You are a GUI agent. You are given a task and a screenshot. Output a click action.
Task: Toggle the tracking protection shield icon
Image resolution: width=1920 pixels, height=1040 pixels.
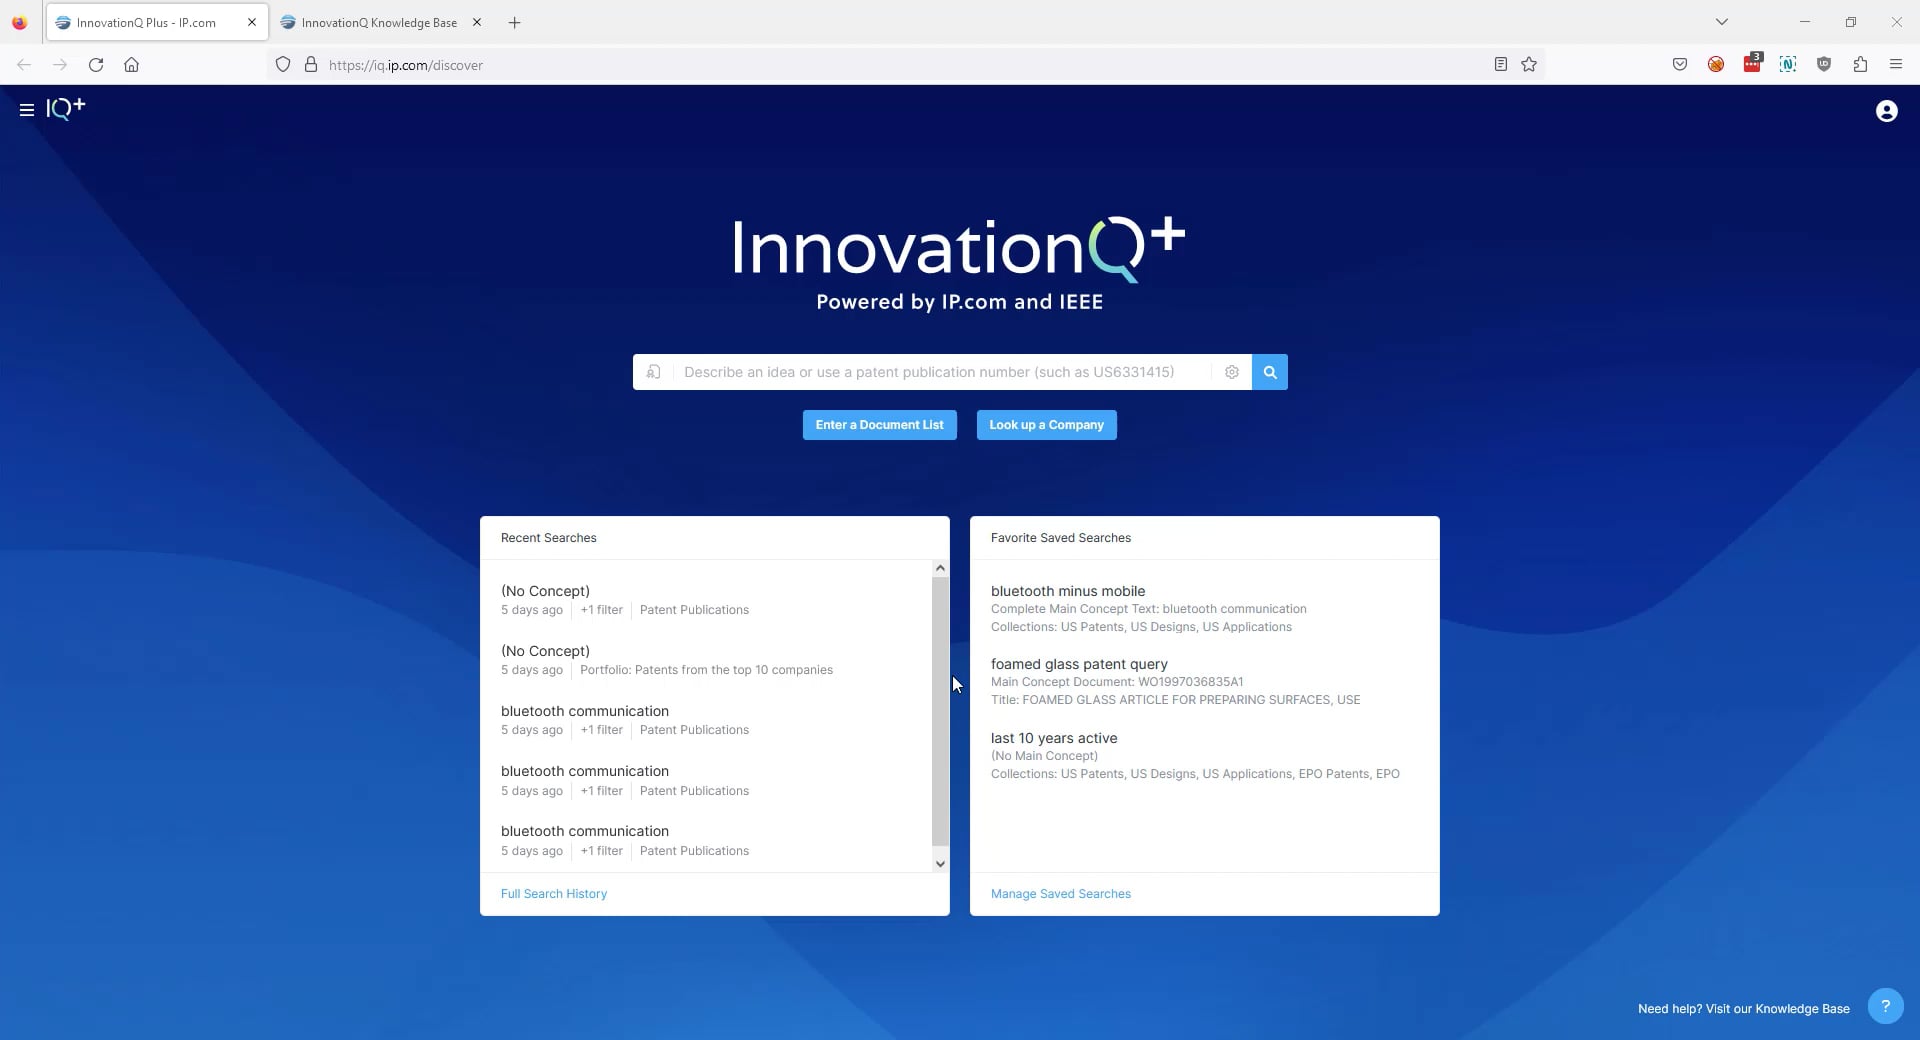[x=283, y=64]
